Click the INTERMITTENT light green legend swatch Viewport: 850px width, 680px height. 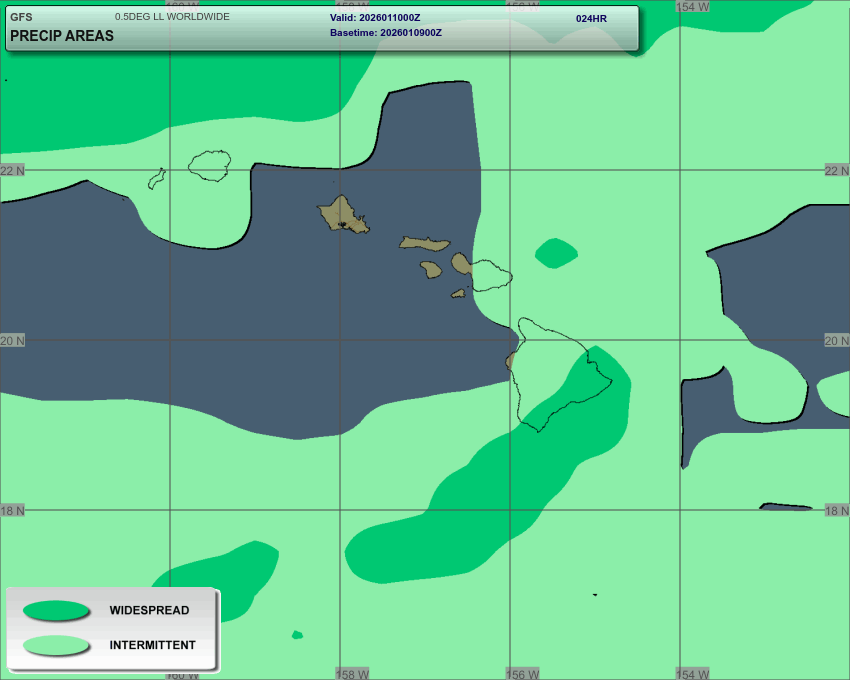[56, 646]
